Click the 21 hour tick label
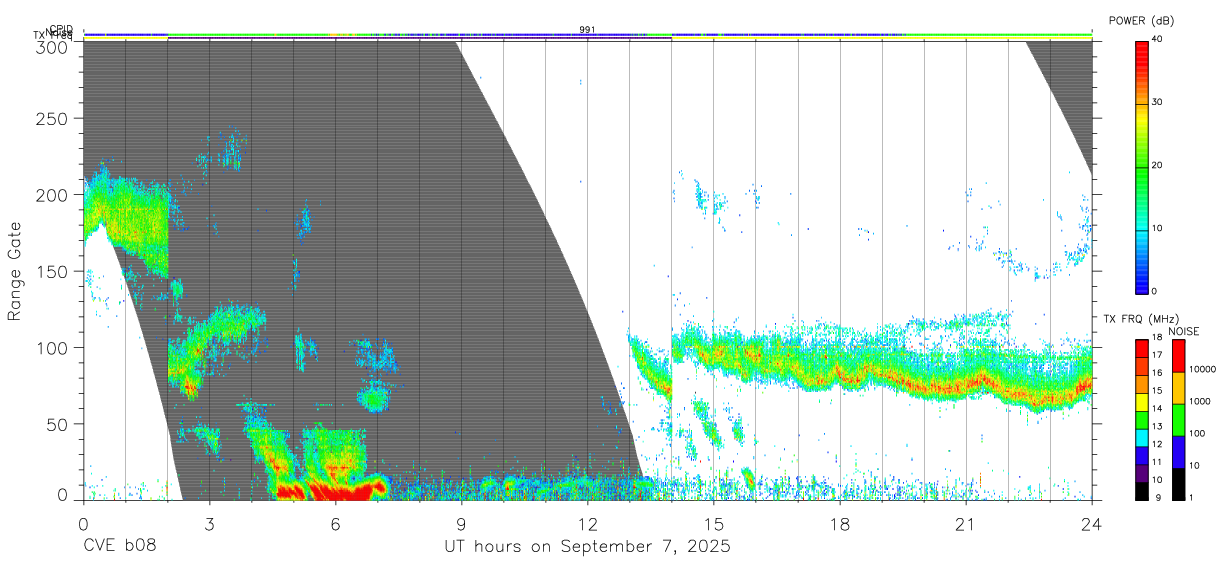This screenshot has width=1228, height=567. (x=966, y=525)
